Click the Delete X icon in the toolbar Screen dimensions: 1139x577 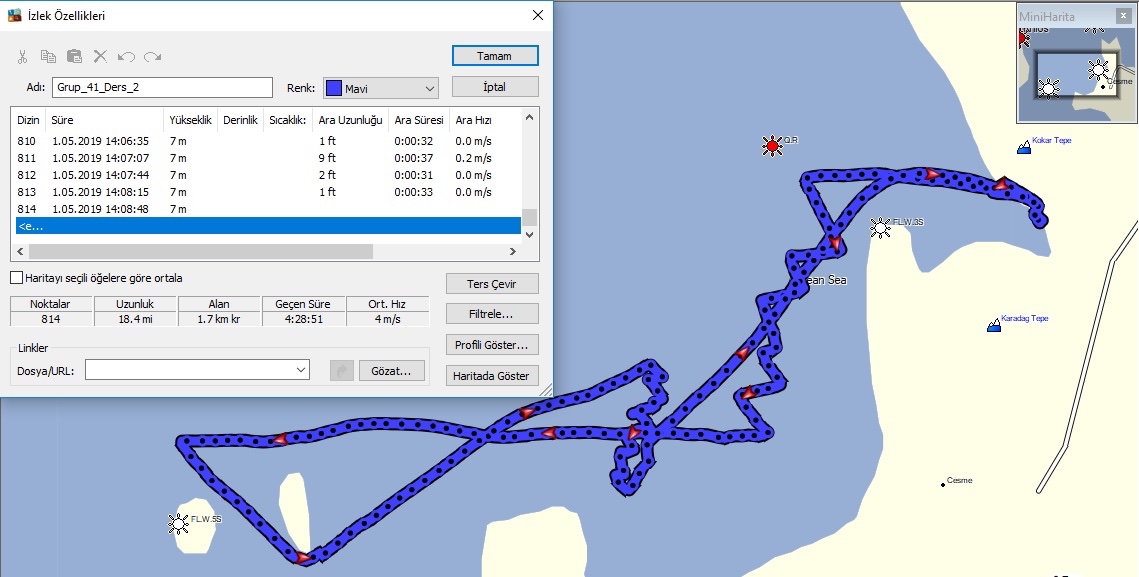(100, 57)
